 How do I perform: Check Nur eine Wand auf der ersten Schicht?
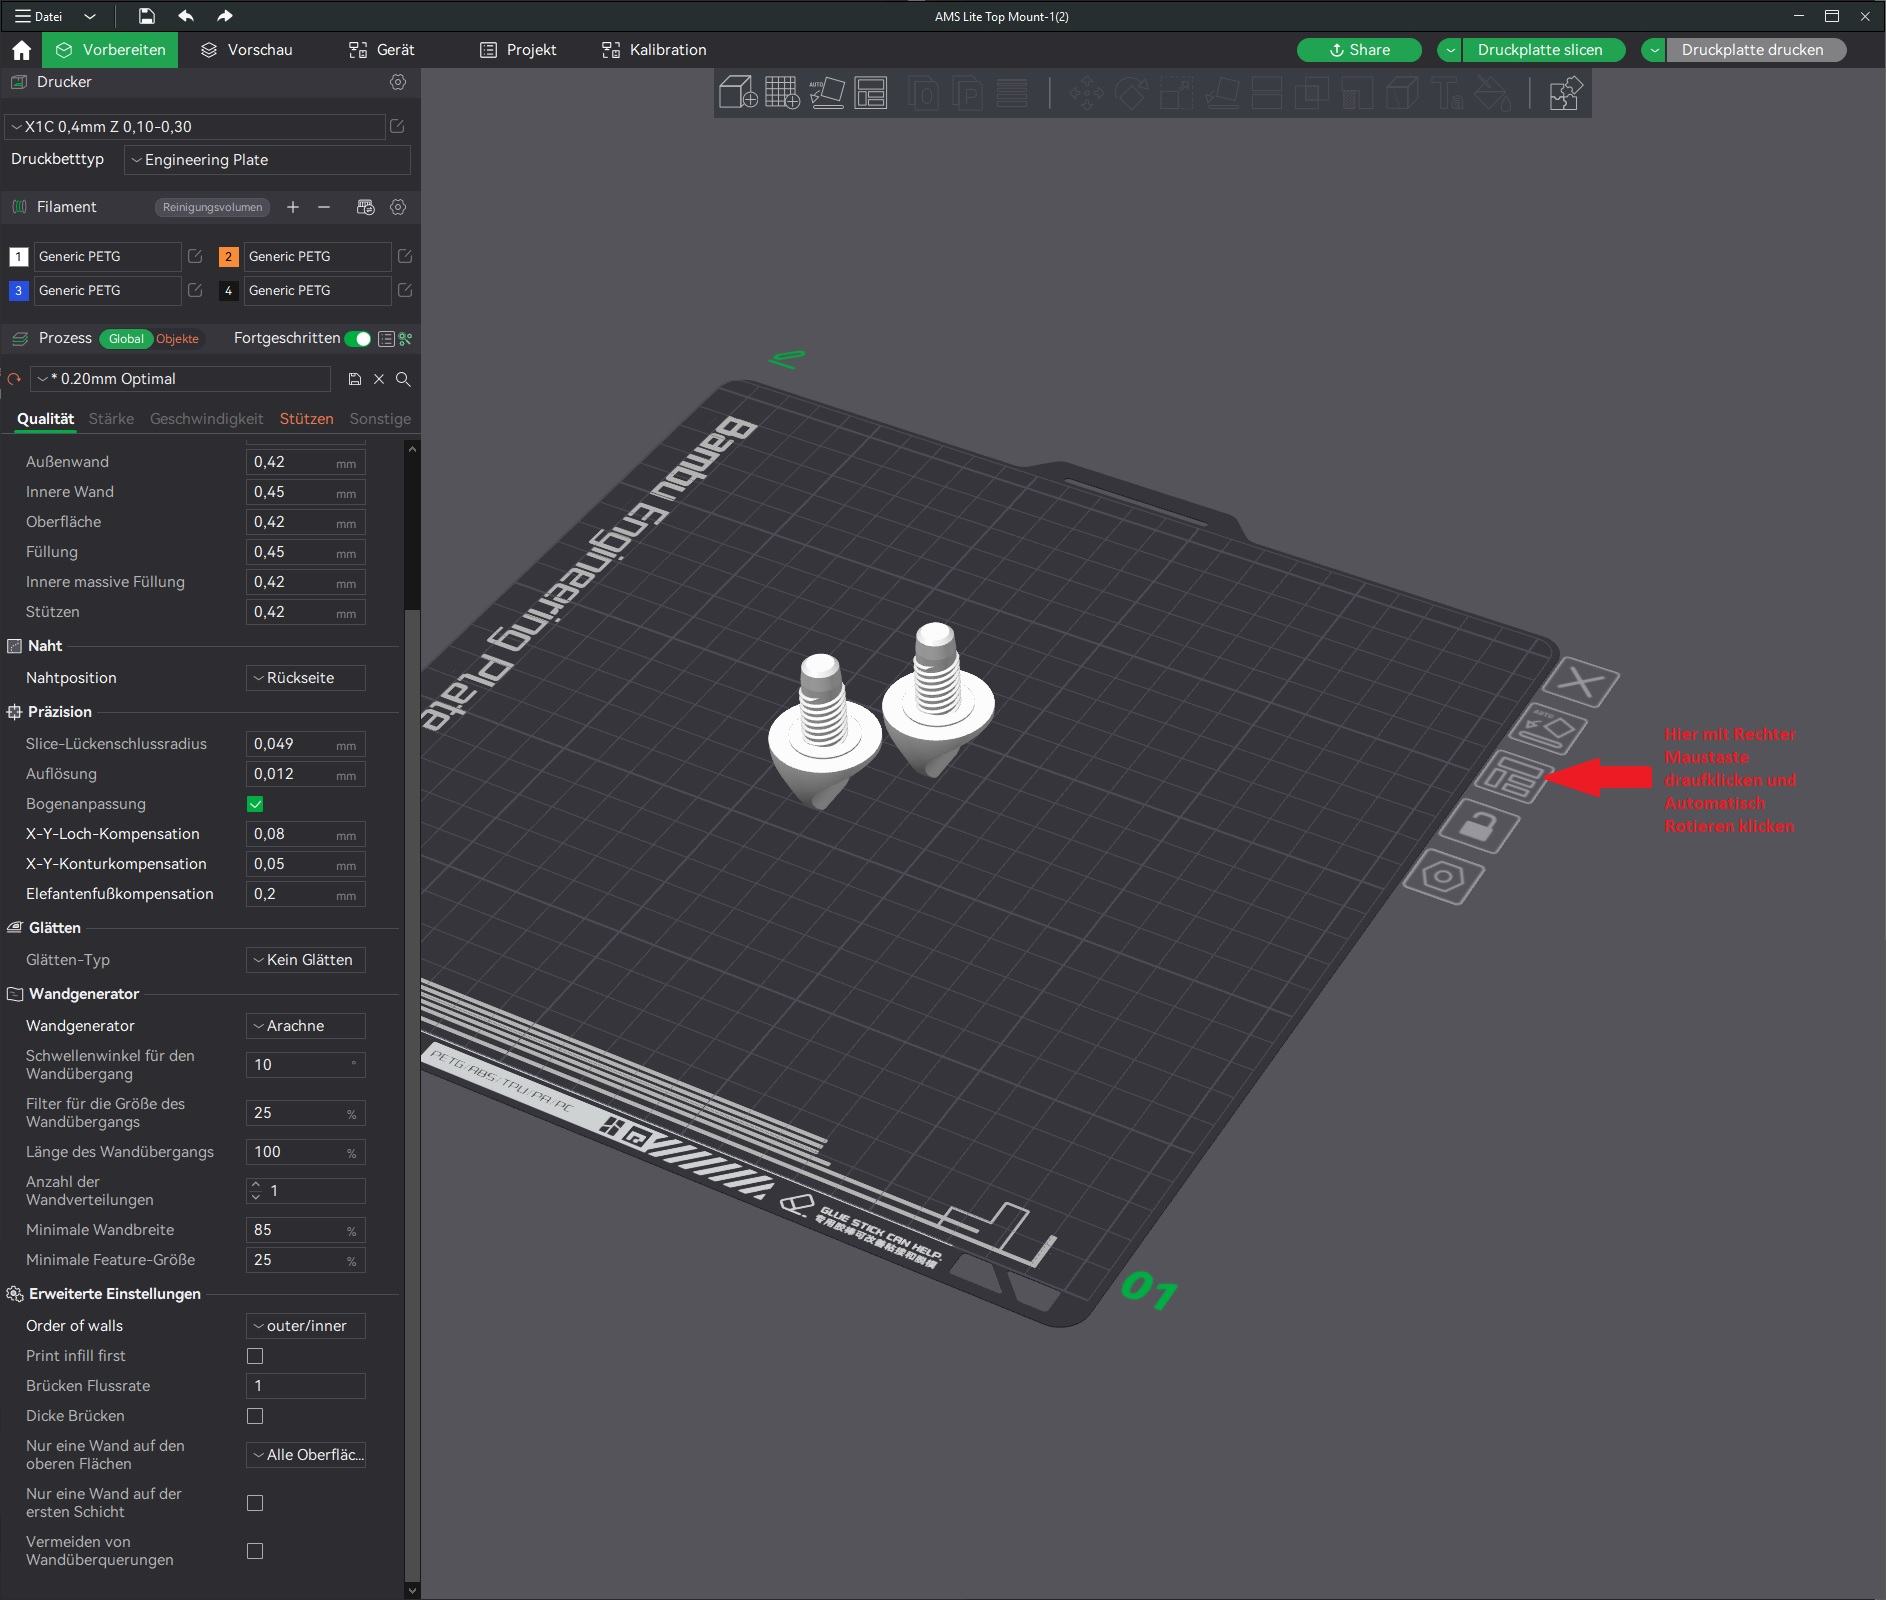[x=255, y=1503]
